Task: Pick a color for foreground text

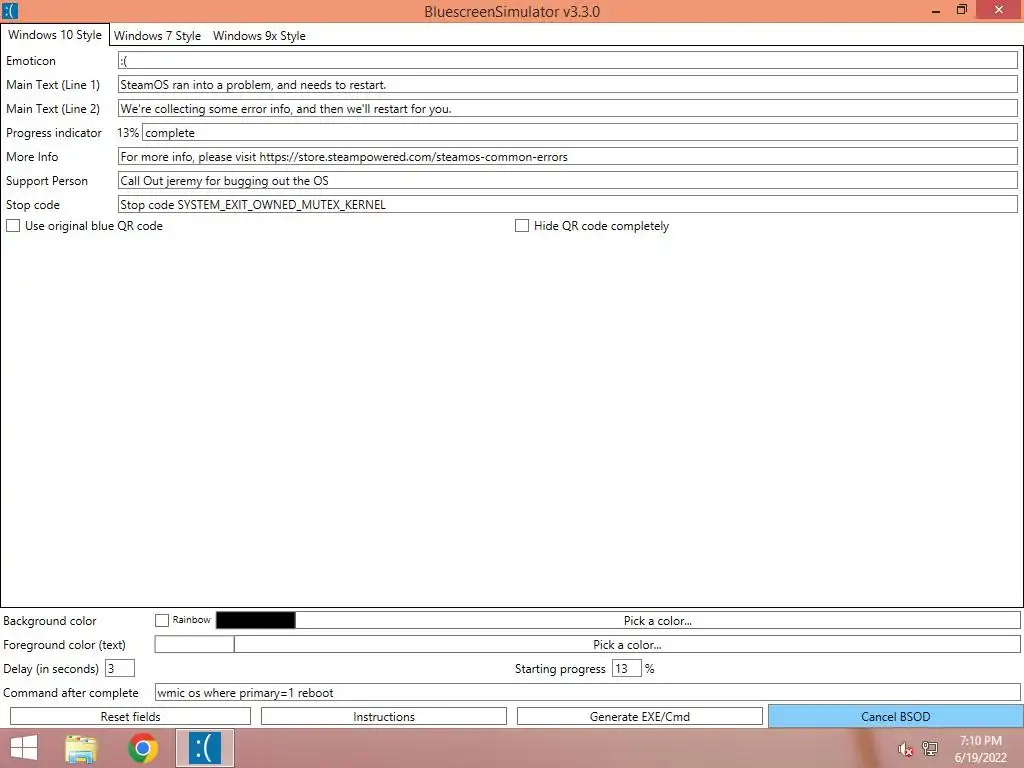Action: tap(627, 645)
